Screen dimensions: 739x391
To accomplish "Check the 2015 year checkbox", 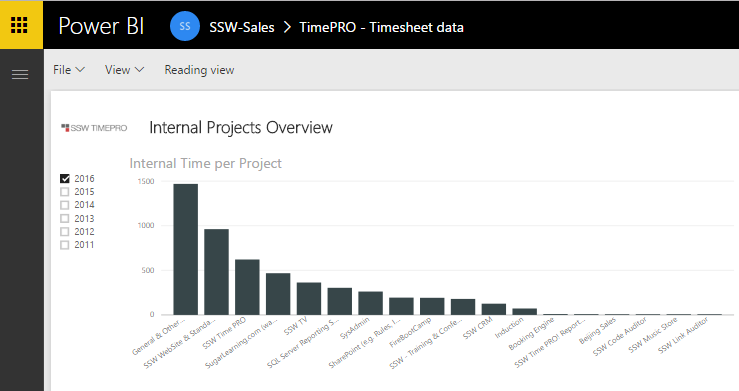I will (65, 192).
